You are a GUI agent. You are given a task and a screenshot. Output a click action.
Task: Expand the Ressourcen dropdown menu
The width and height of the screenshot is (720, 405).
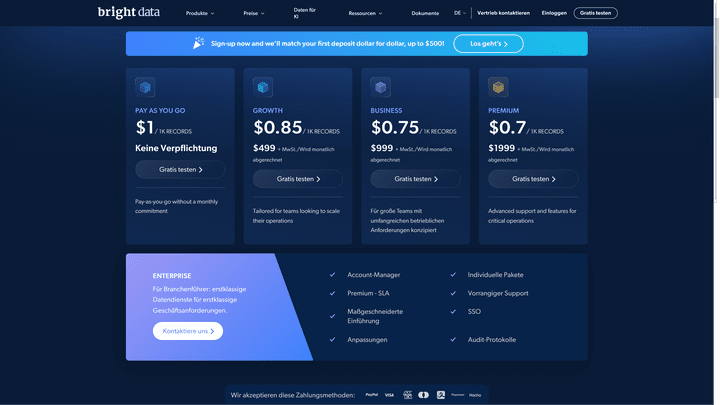tap(365, 13)
